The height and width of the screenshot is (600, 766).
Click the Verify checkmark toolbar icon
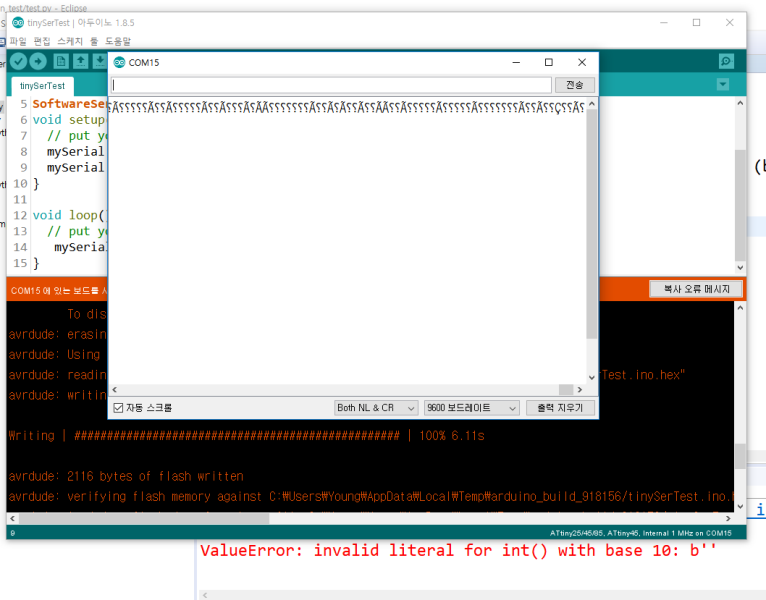pos(19,61)
